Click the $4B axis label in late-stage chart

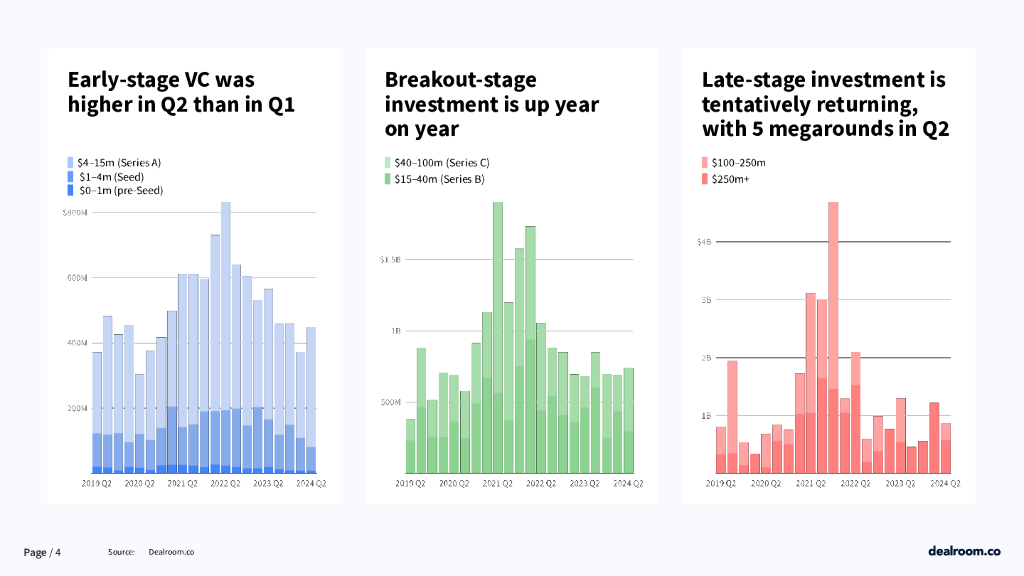click(704, 241)
